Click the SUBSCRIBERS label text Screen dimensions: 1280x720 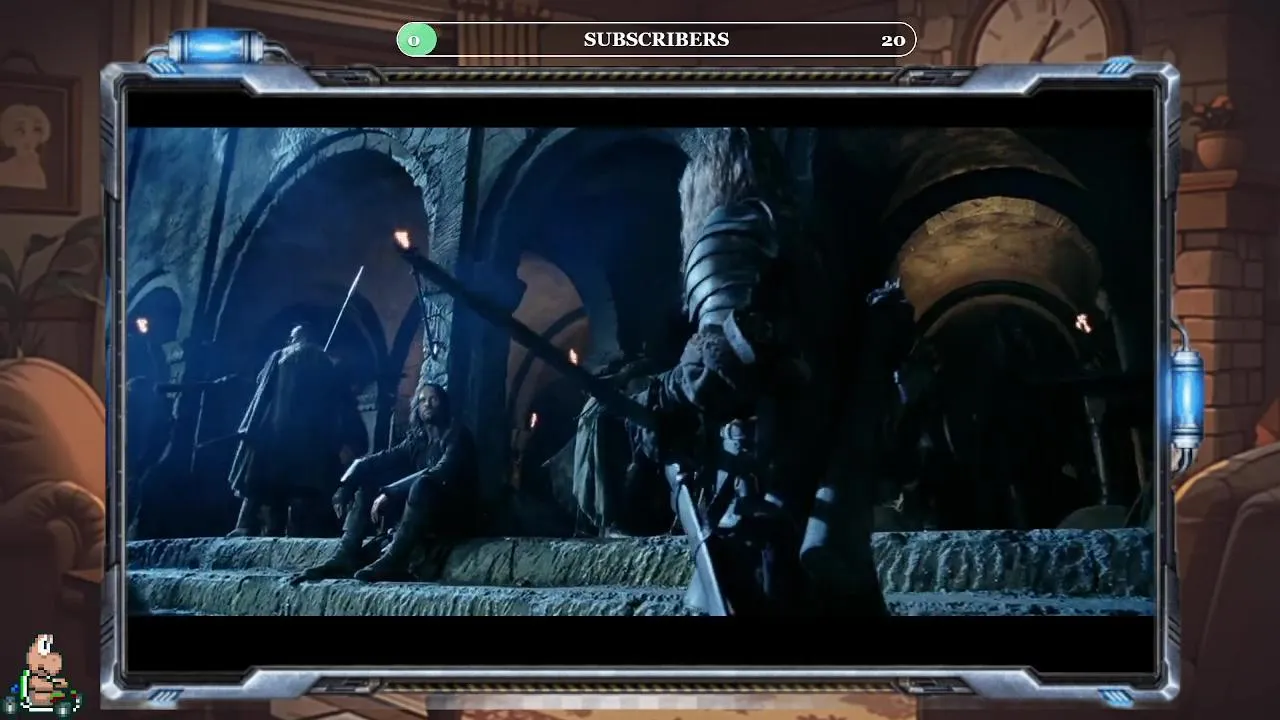point(656,40)
